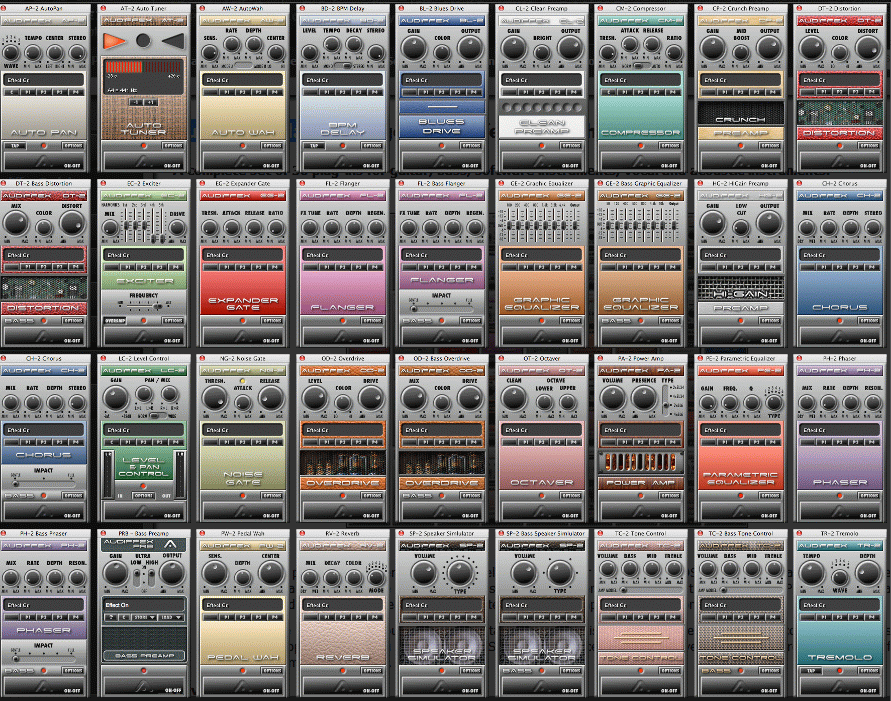Image resolution: width=891 pixels, height=701 pixels.
Task: Open Options in the CM-2 Compressor pedal
Action: coord(670,145)
